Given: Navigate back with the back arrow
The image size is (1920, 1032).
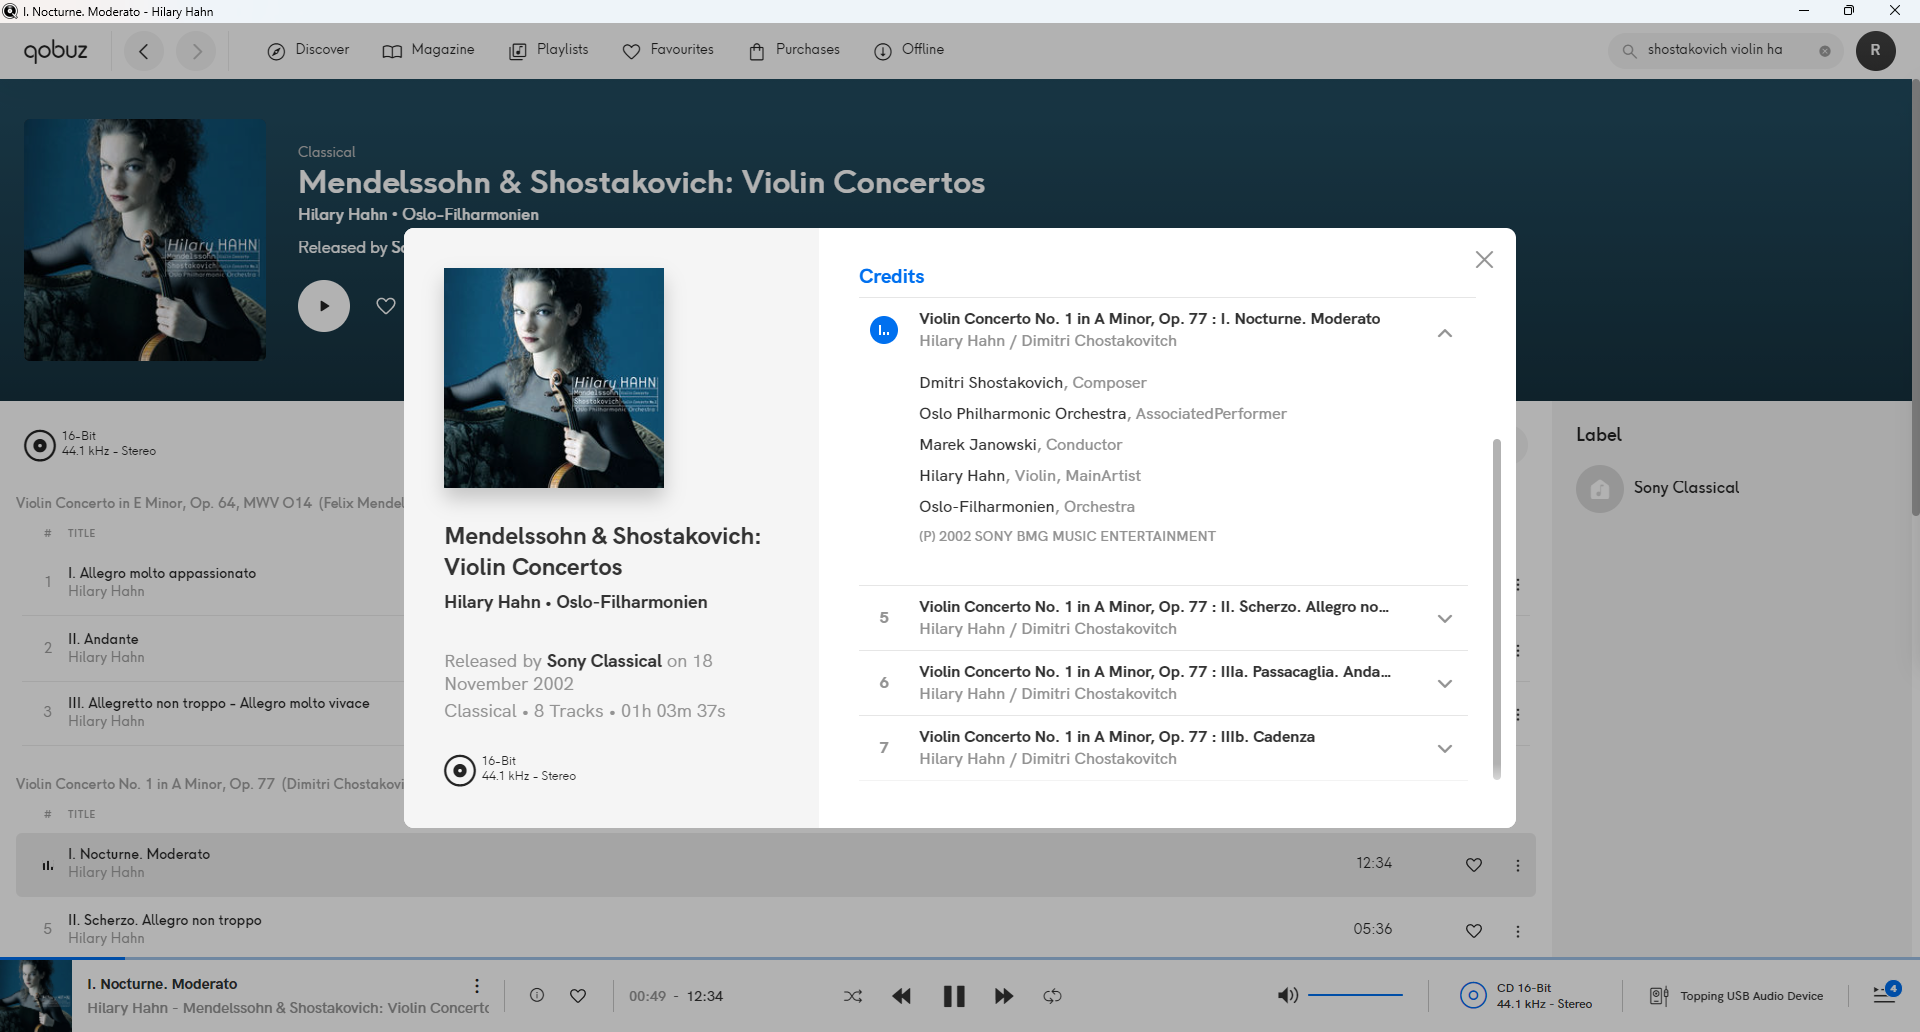Looking at the screenshot, I should [144, 51].
